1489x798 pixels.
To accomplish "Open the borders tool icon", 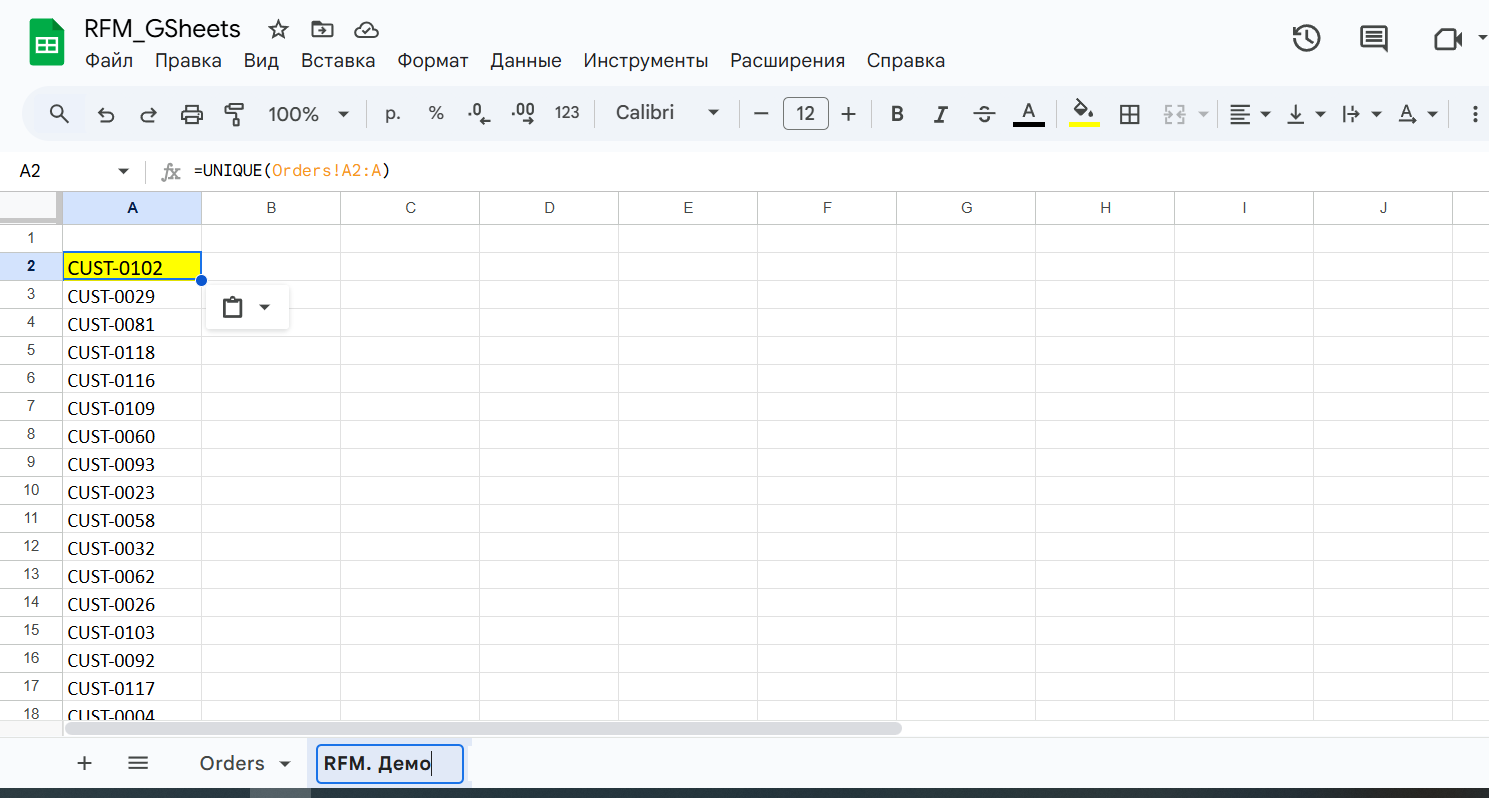I will pos(1129,114).
